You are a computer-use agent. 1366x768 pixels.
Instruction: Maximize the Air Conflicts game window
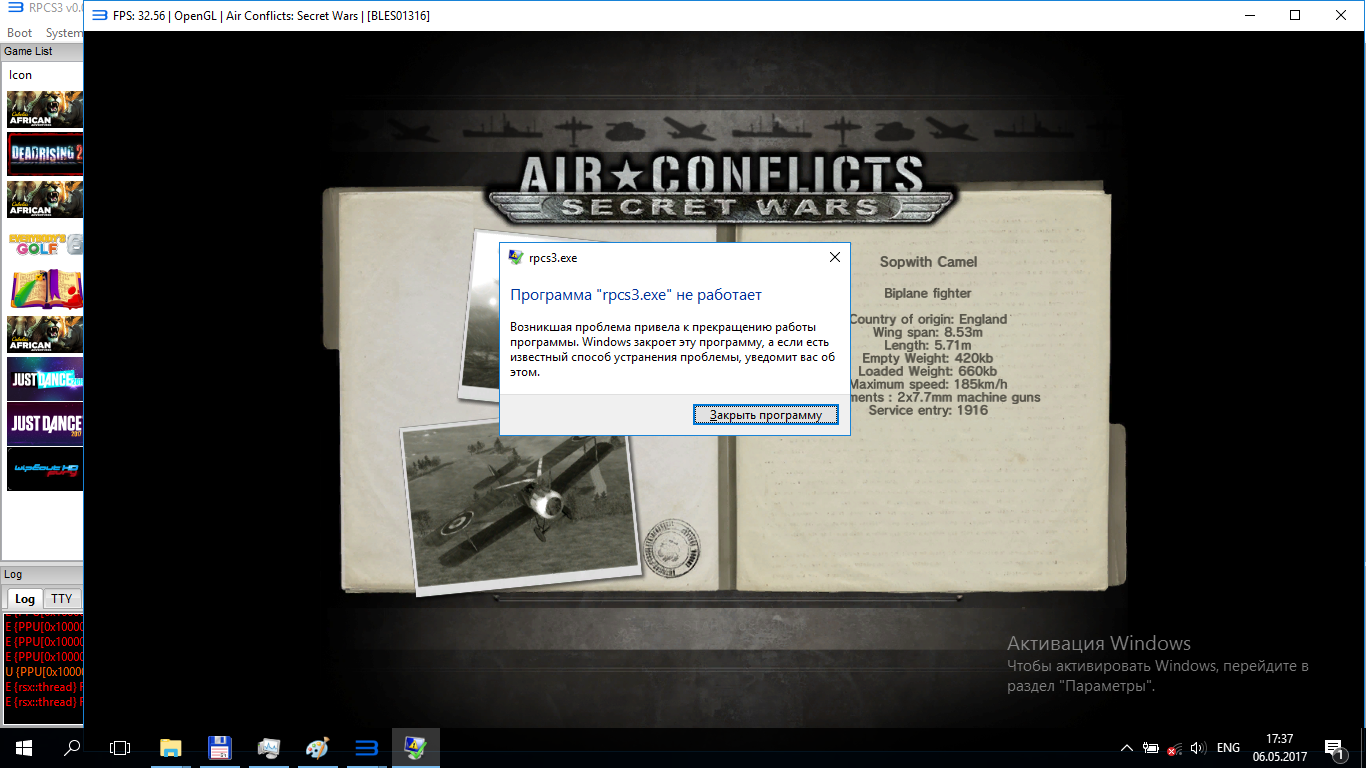(x=1295, y=15)
